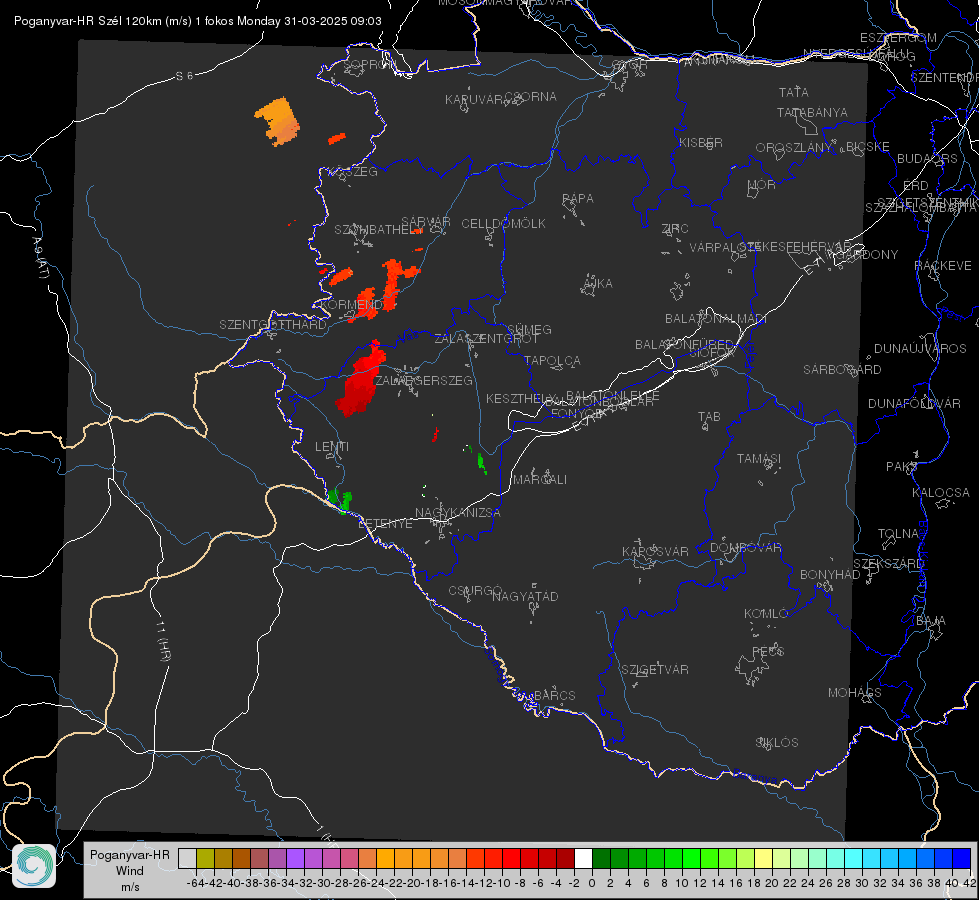The width and height of the screenshot is (979, 900).
Task: Select the yellow swatch between 18 and 20
Action: [763, 858]
